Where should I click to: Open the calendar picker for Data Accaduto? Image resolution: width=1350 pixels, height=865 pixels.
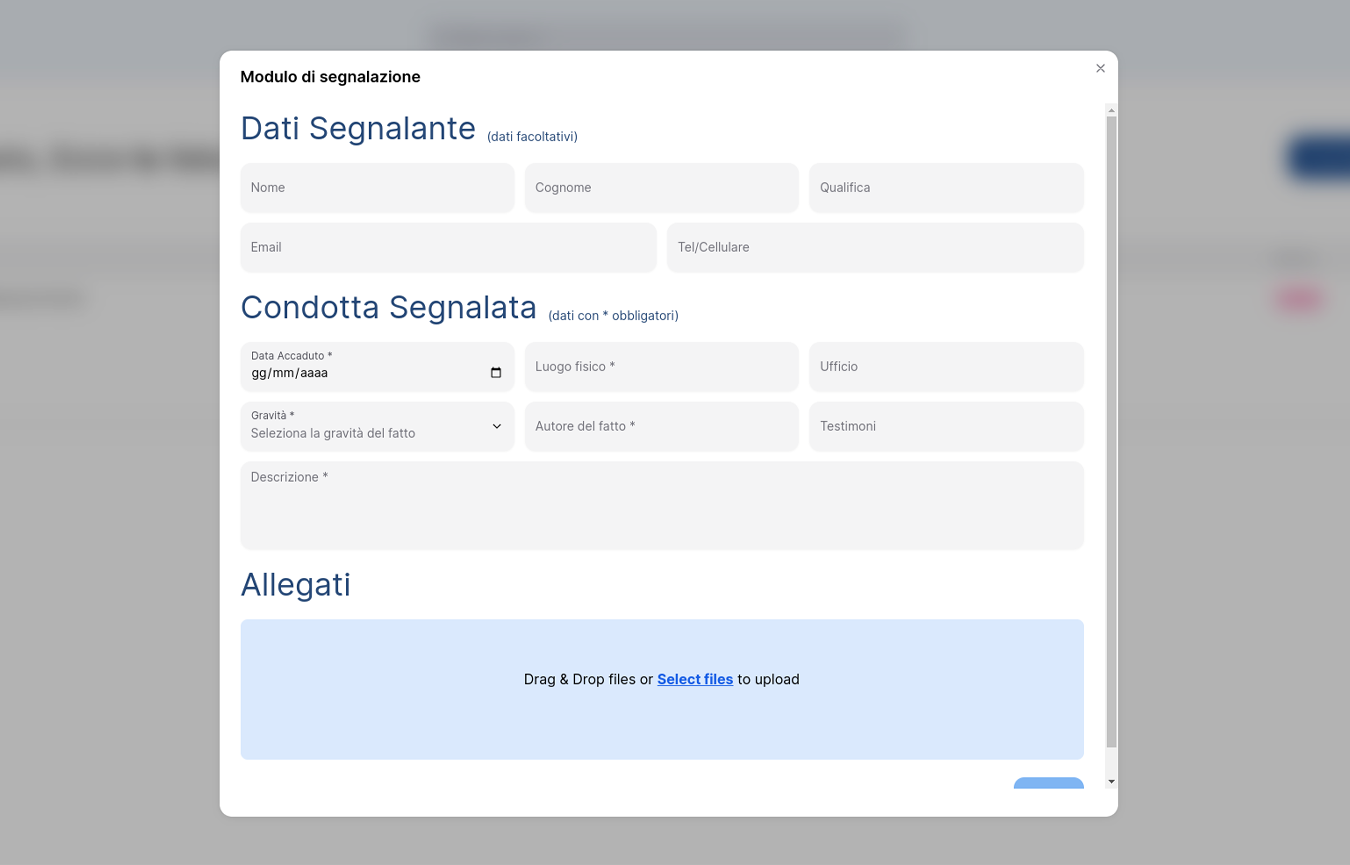click(x=496, y=373)
